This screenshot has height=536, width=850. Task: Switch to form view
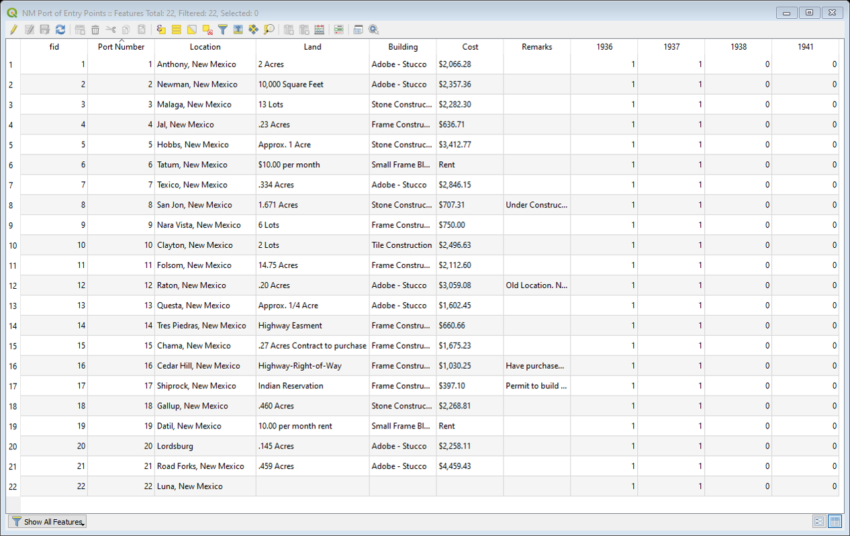click(818, 522)
